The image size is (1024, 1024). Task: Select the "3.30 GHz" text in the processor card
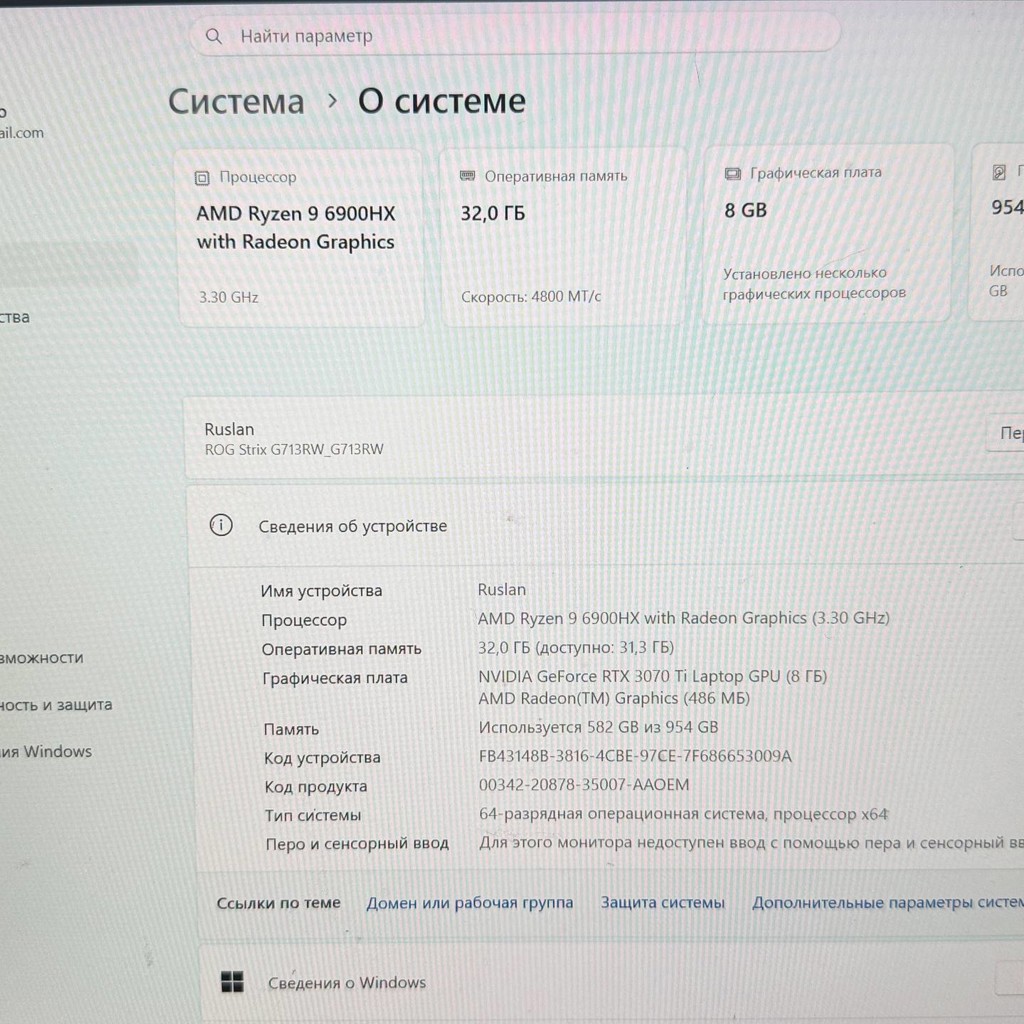pyautogui.click(x=229, y=298)
